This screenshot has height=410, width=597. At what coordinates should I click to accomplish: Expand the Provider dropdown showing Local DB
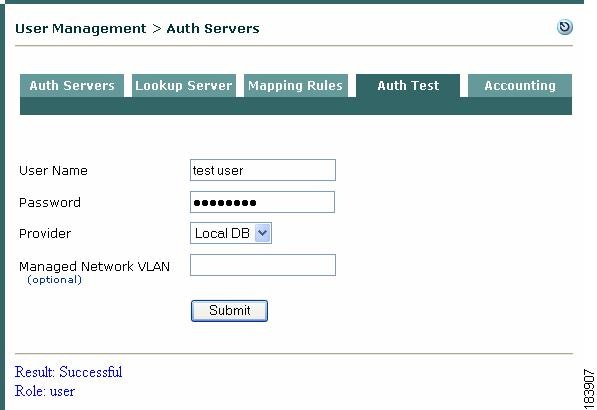[231, 233]
